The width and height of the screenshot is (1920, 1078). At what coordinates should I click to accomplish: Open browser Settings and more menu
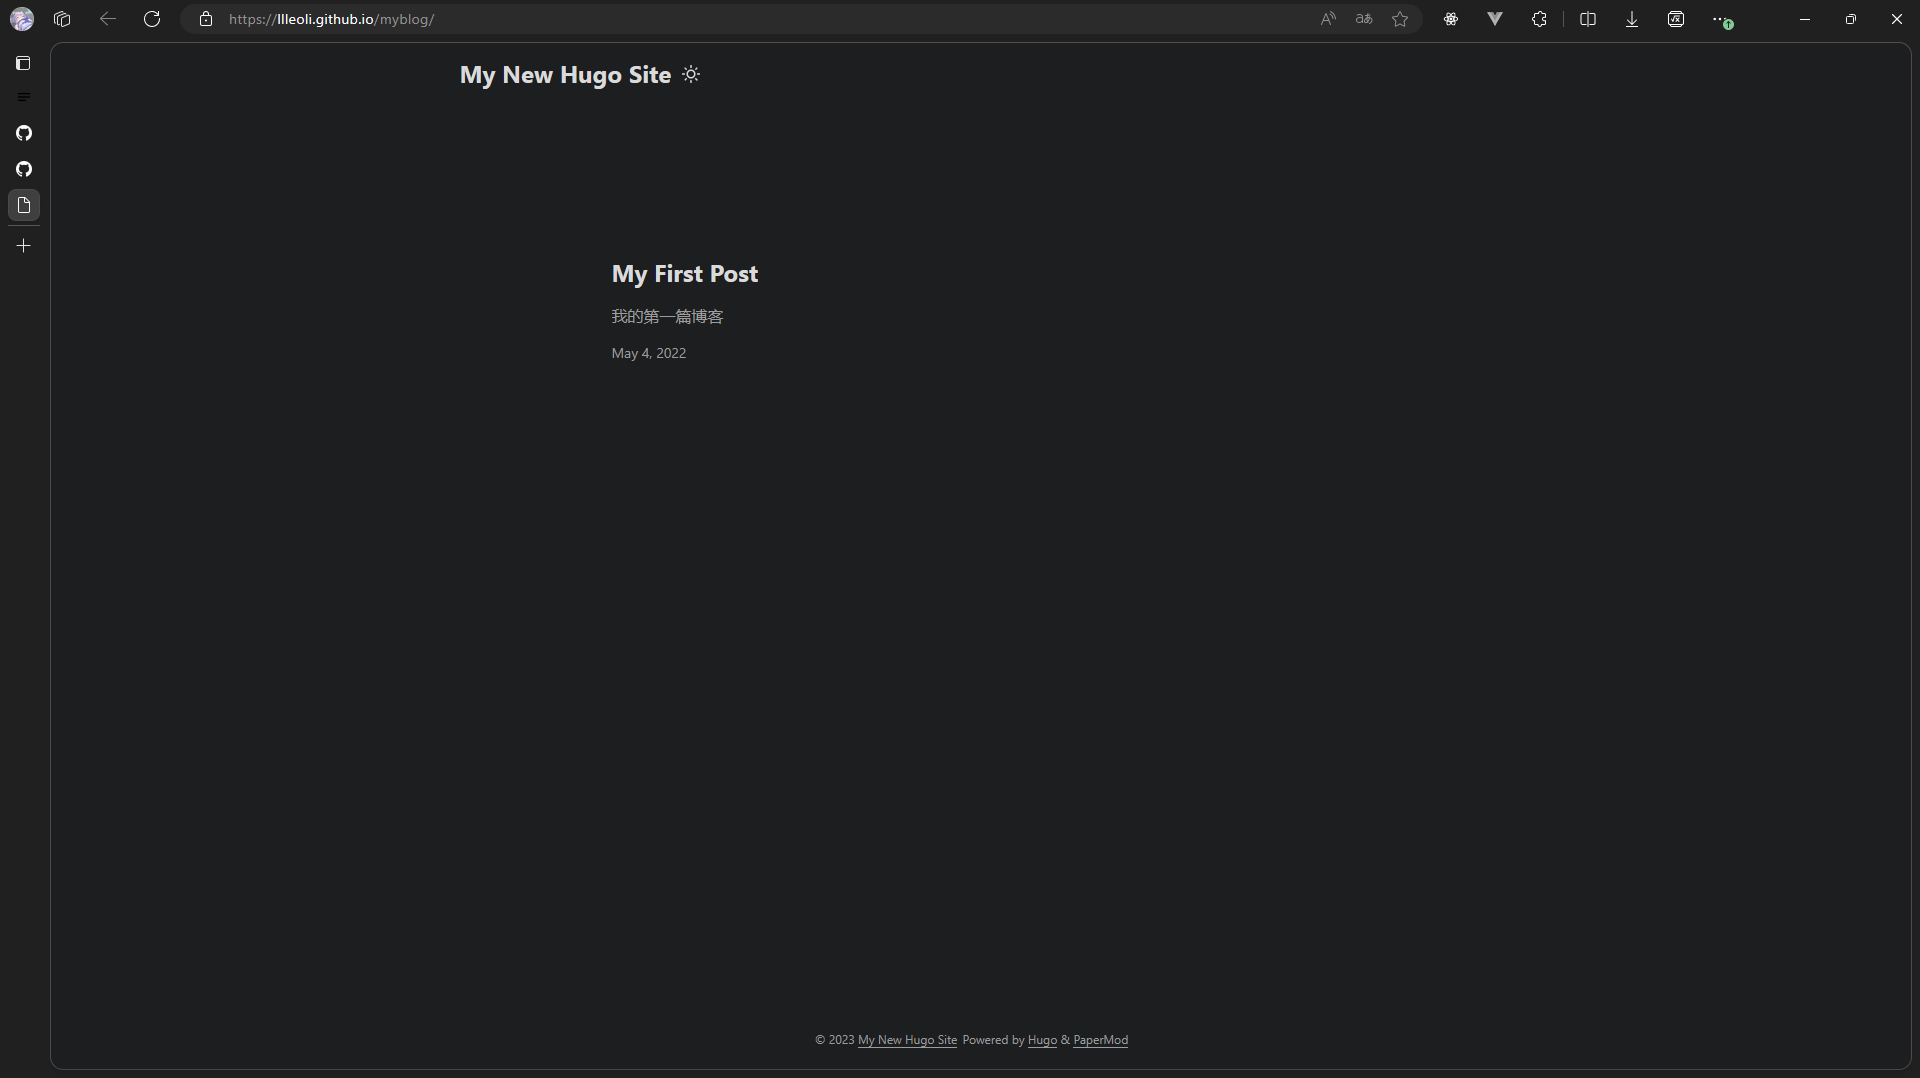pyautogui.click(x=1722, y=20)
